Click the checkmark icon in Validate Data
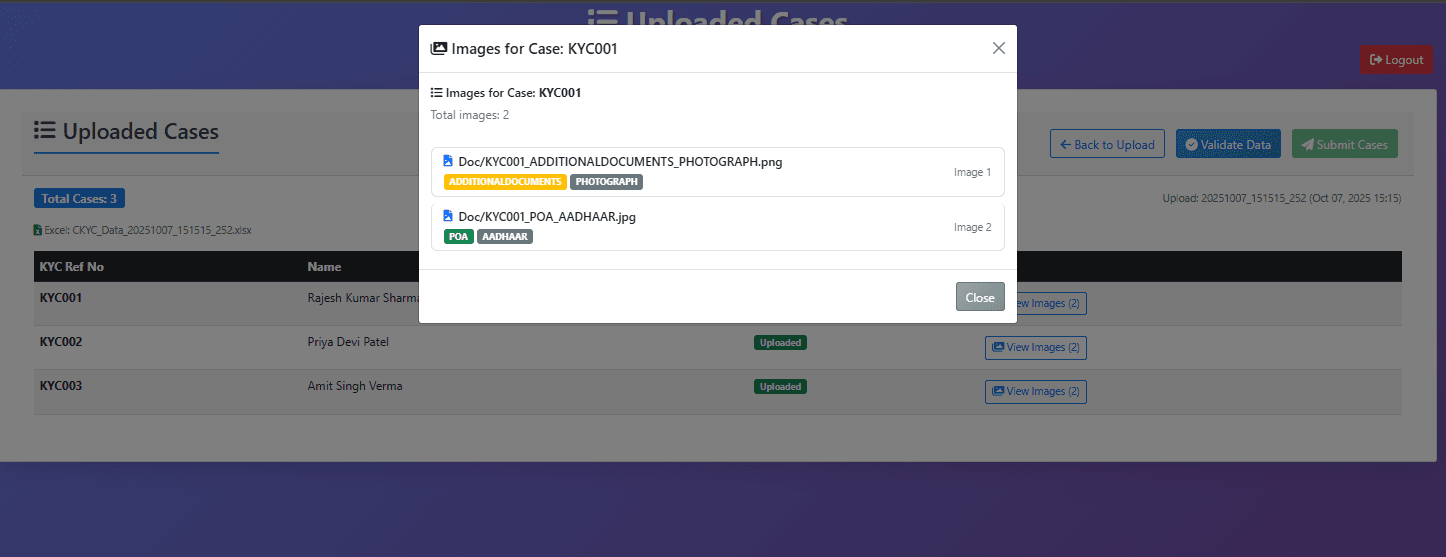The image size is (1446, 557). point(1191,145)
